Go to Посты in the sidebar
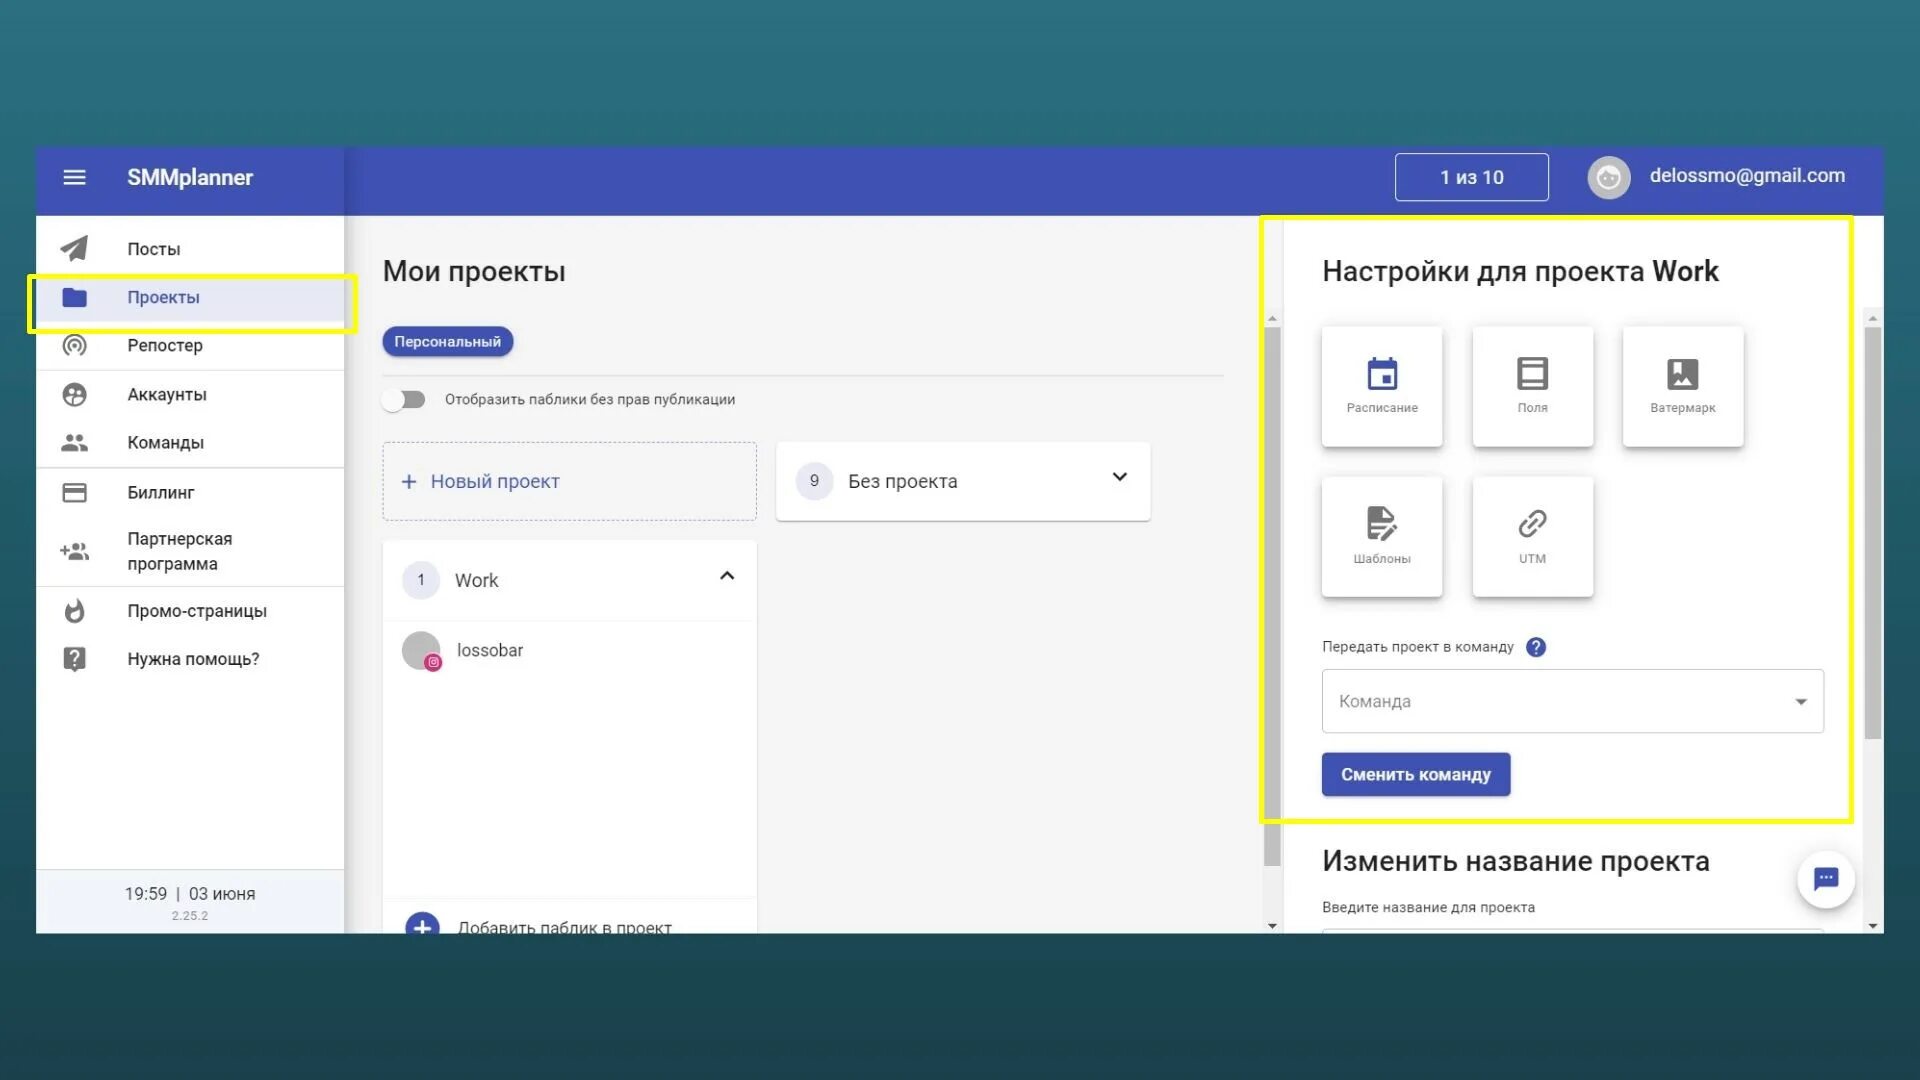This screenshot has width=1920, height=1080. pyautogui.click(x=153, y=249)
